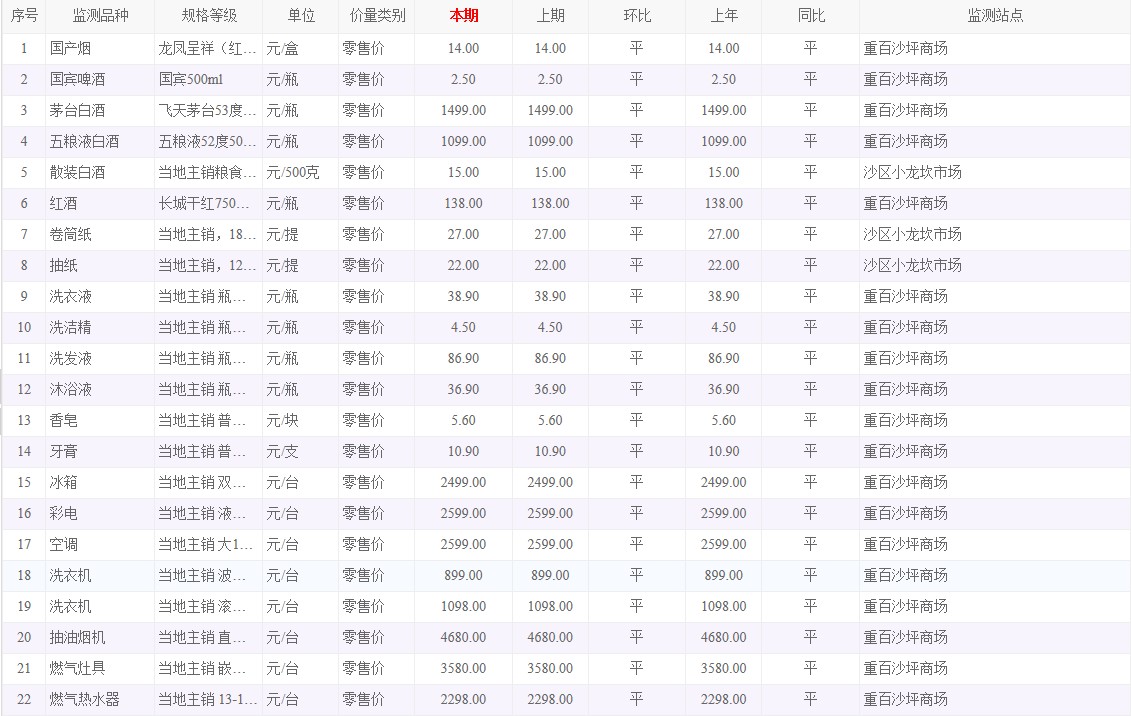The height and width of the screenshot is (716, 1131).
Task: Click the 监测品种 column header
Action: pyautogui.click(x=100, y=16)
